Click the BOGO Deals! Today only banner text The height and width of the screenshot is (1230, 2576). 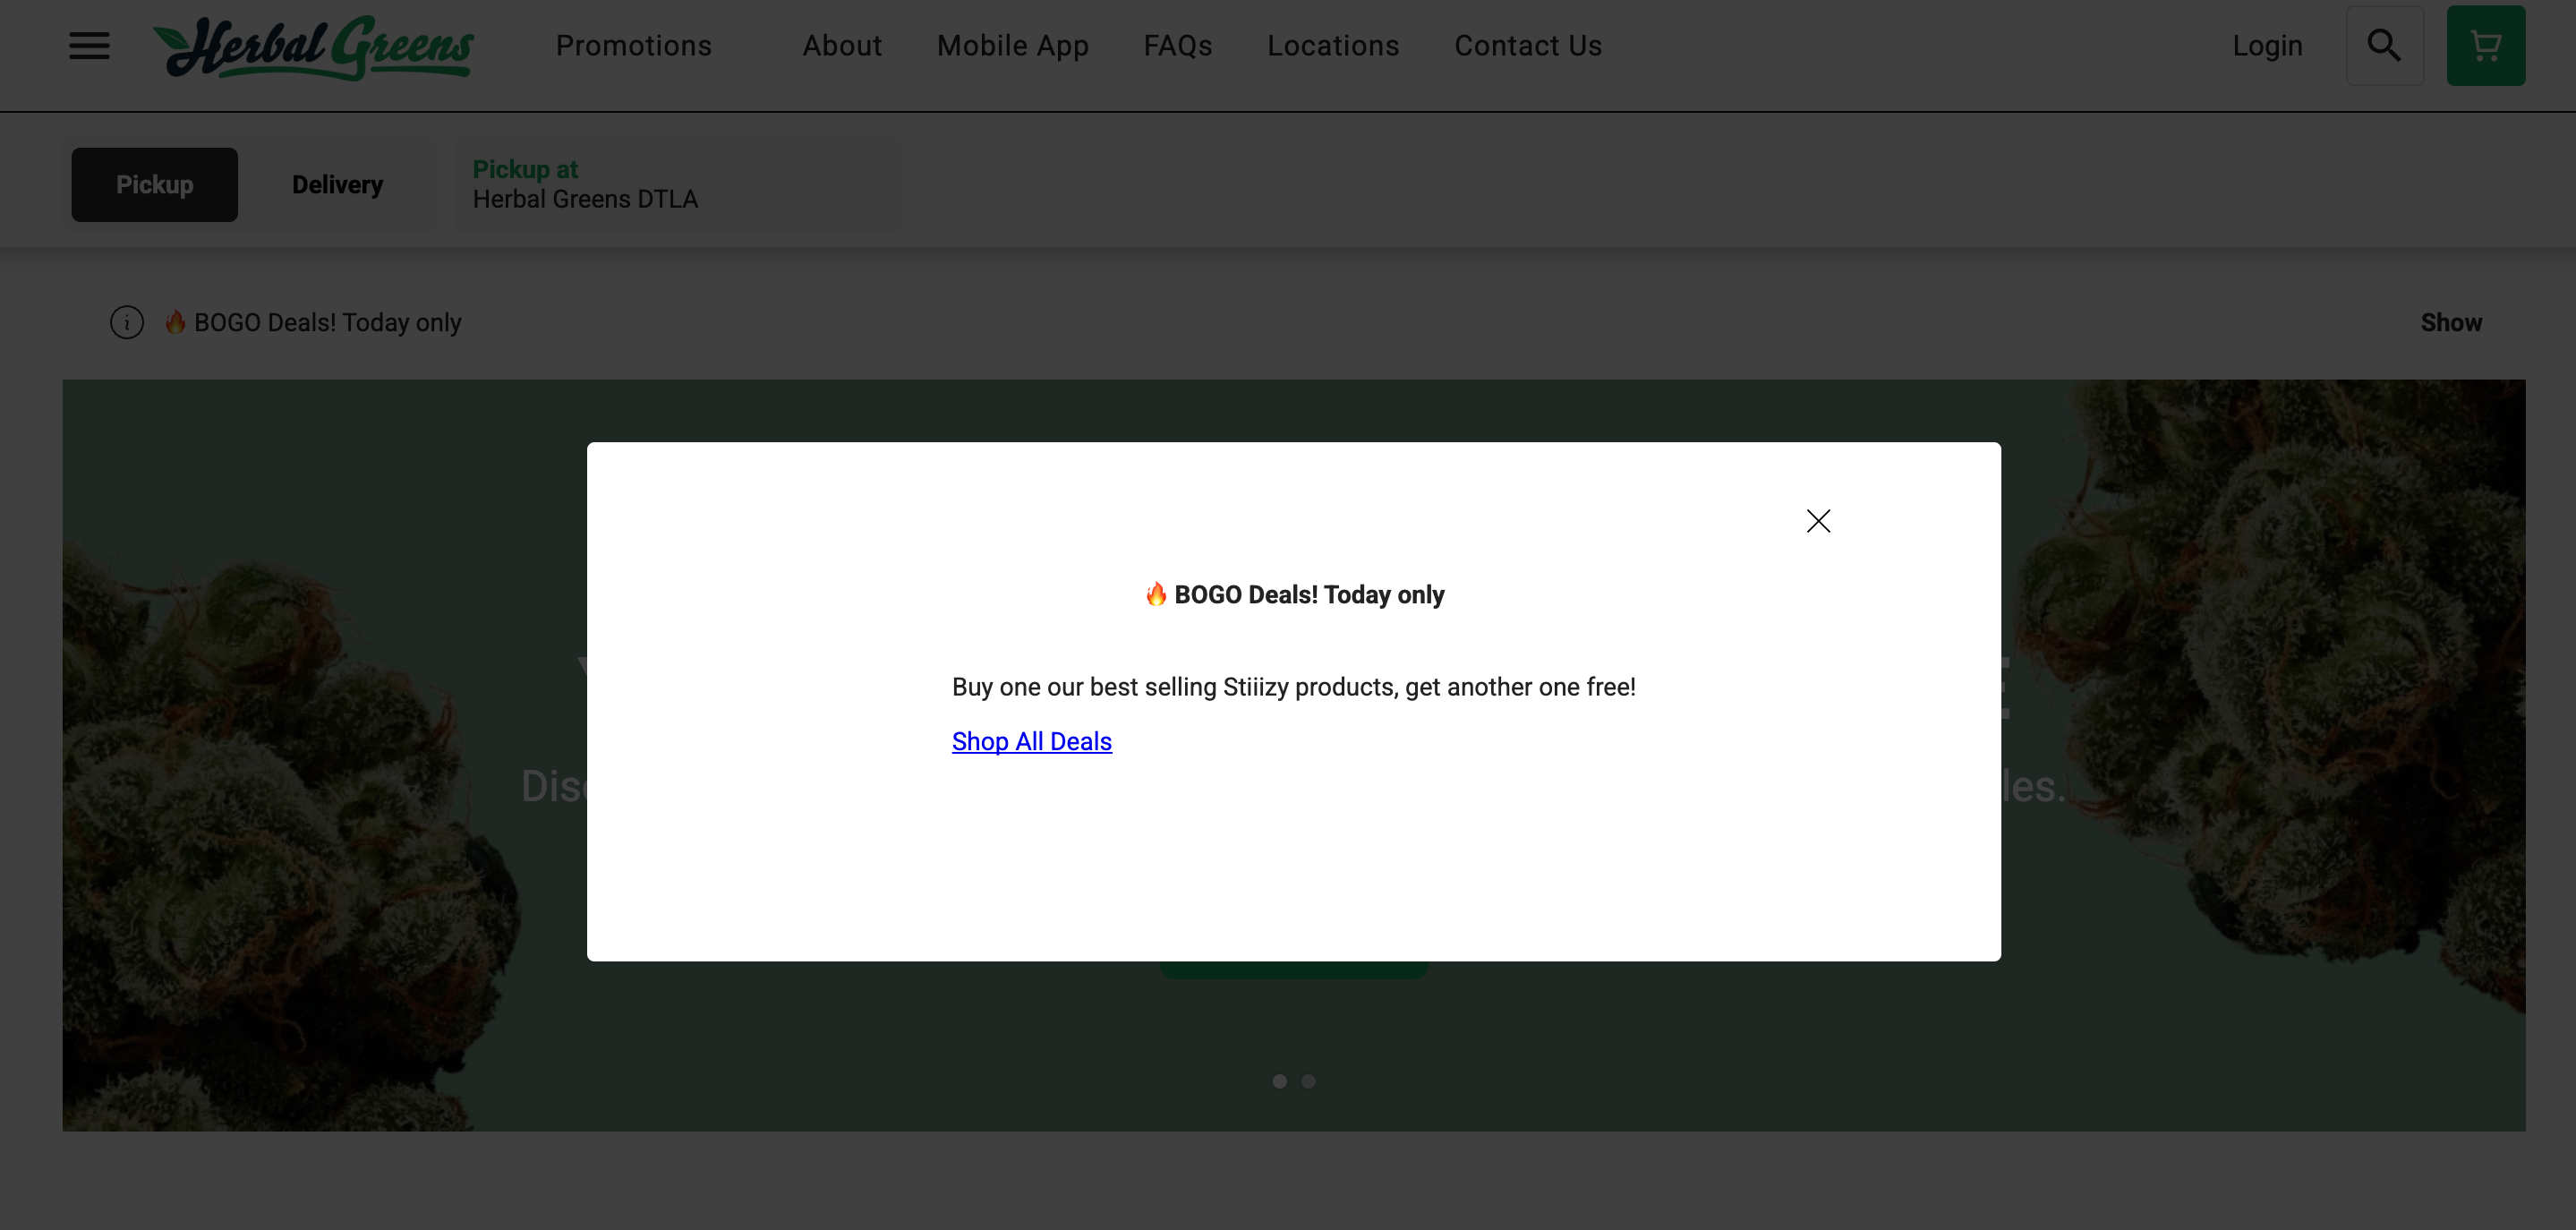(x=313, y=323)
